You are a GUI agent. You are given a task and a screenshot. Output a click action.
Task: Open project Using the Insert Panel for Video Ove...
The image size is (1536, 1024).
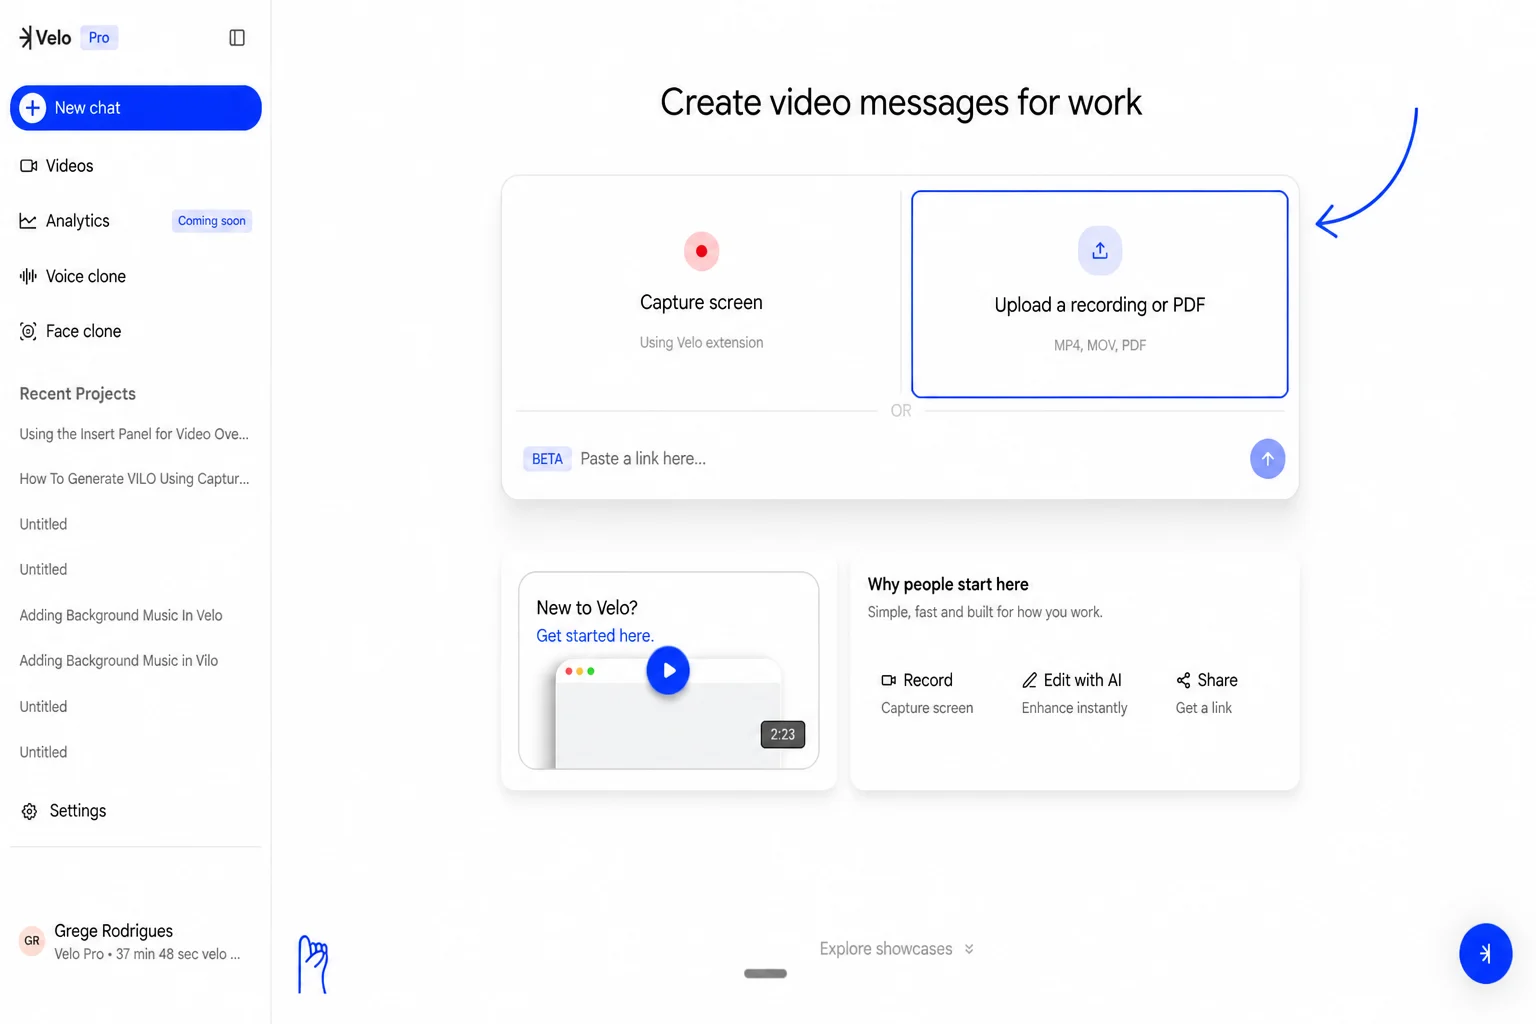134,434
